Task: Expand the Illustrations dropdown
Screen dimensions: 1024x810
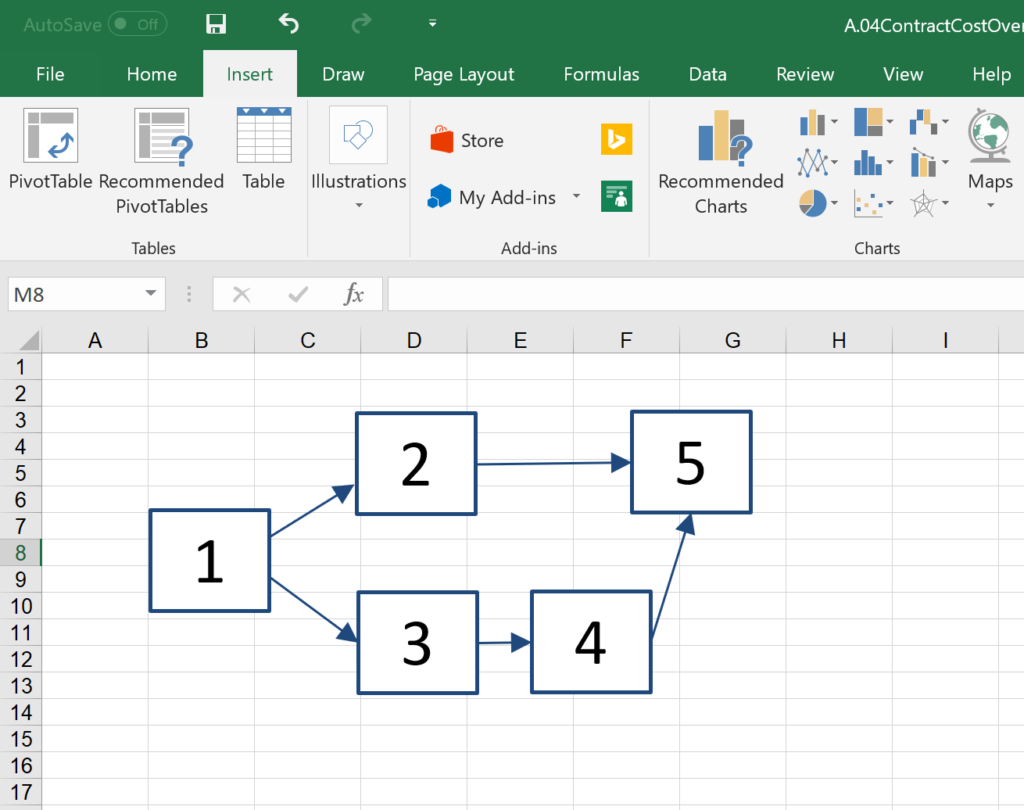Action: 358,160
